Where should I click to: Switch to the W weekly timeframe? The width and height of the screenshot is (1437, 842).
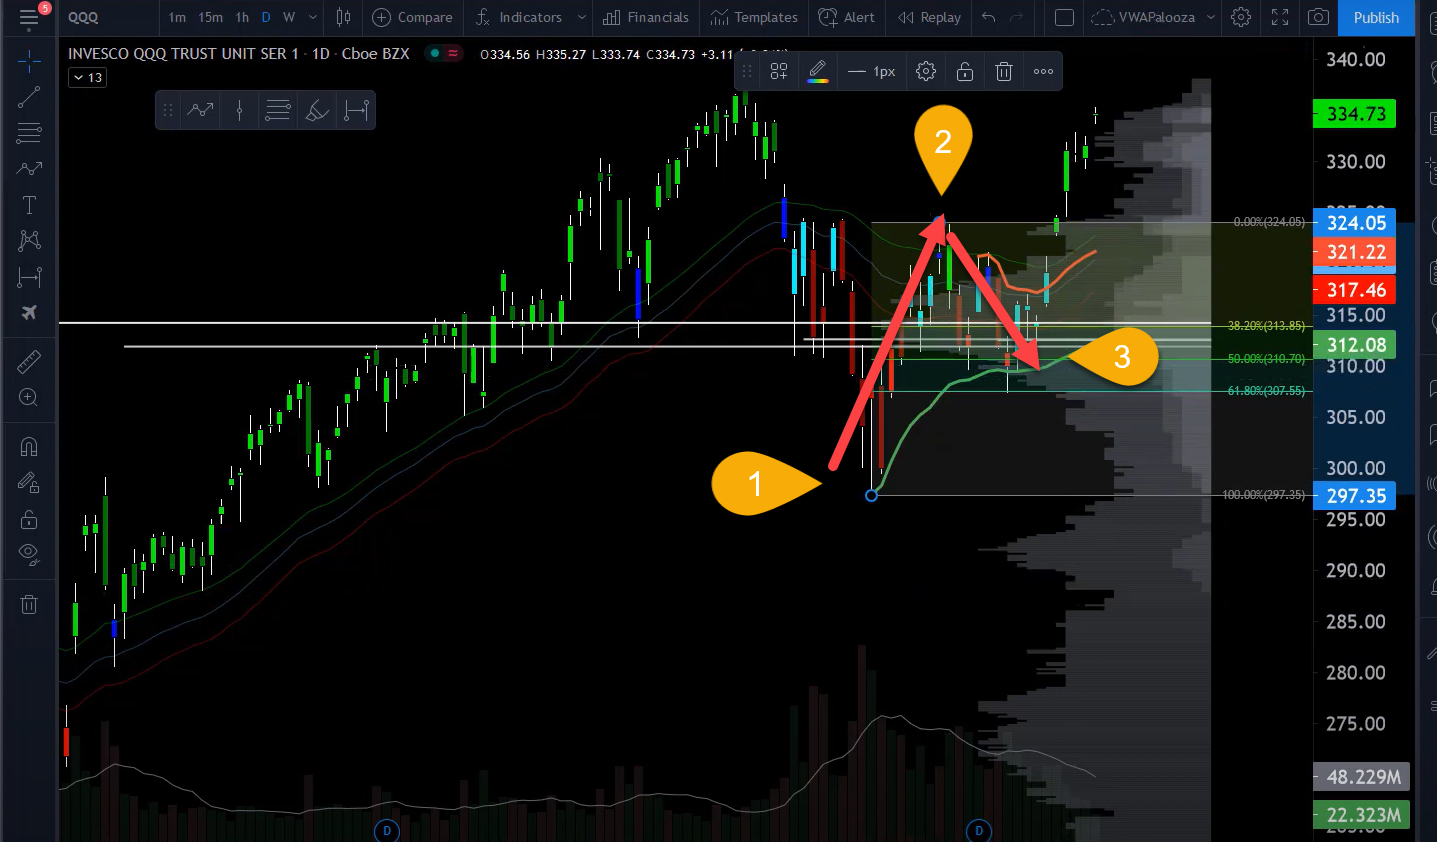tap(289, 17)
